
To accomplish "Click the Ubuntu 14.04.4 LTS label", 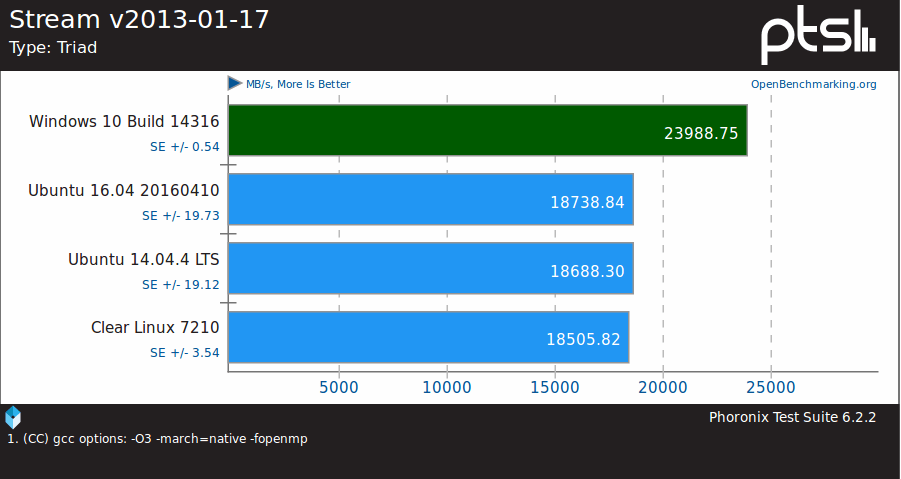I will click(144, 260).
